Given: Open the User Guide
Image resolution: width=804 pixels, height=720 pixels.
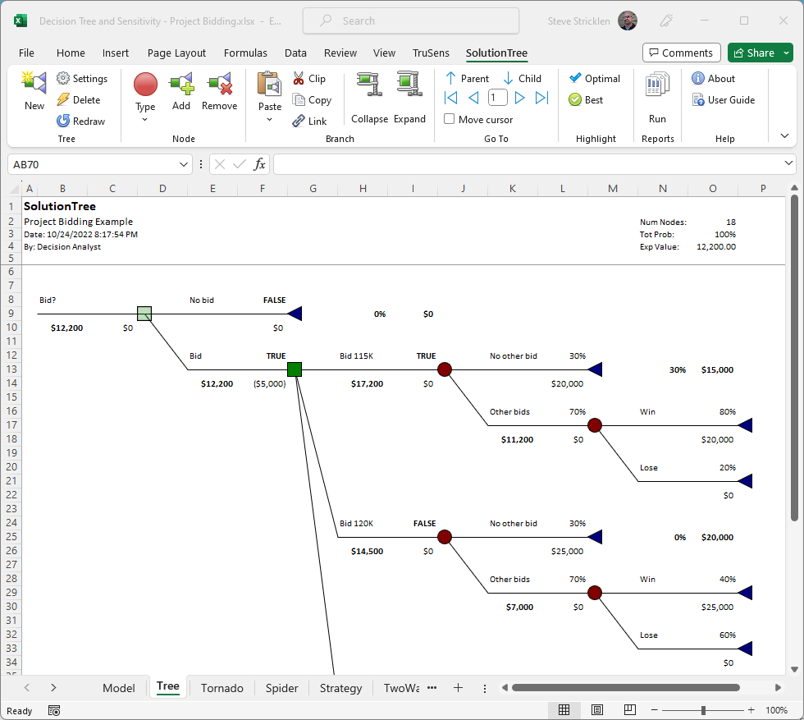Looking at the screenshot, I should point(723,100).
